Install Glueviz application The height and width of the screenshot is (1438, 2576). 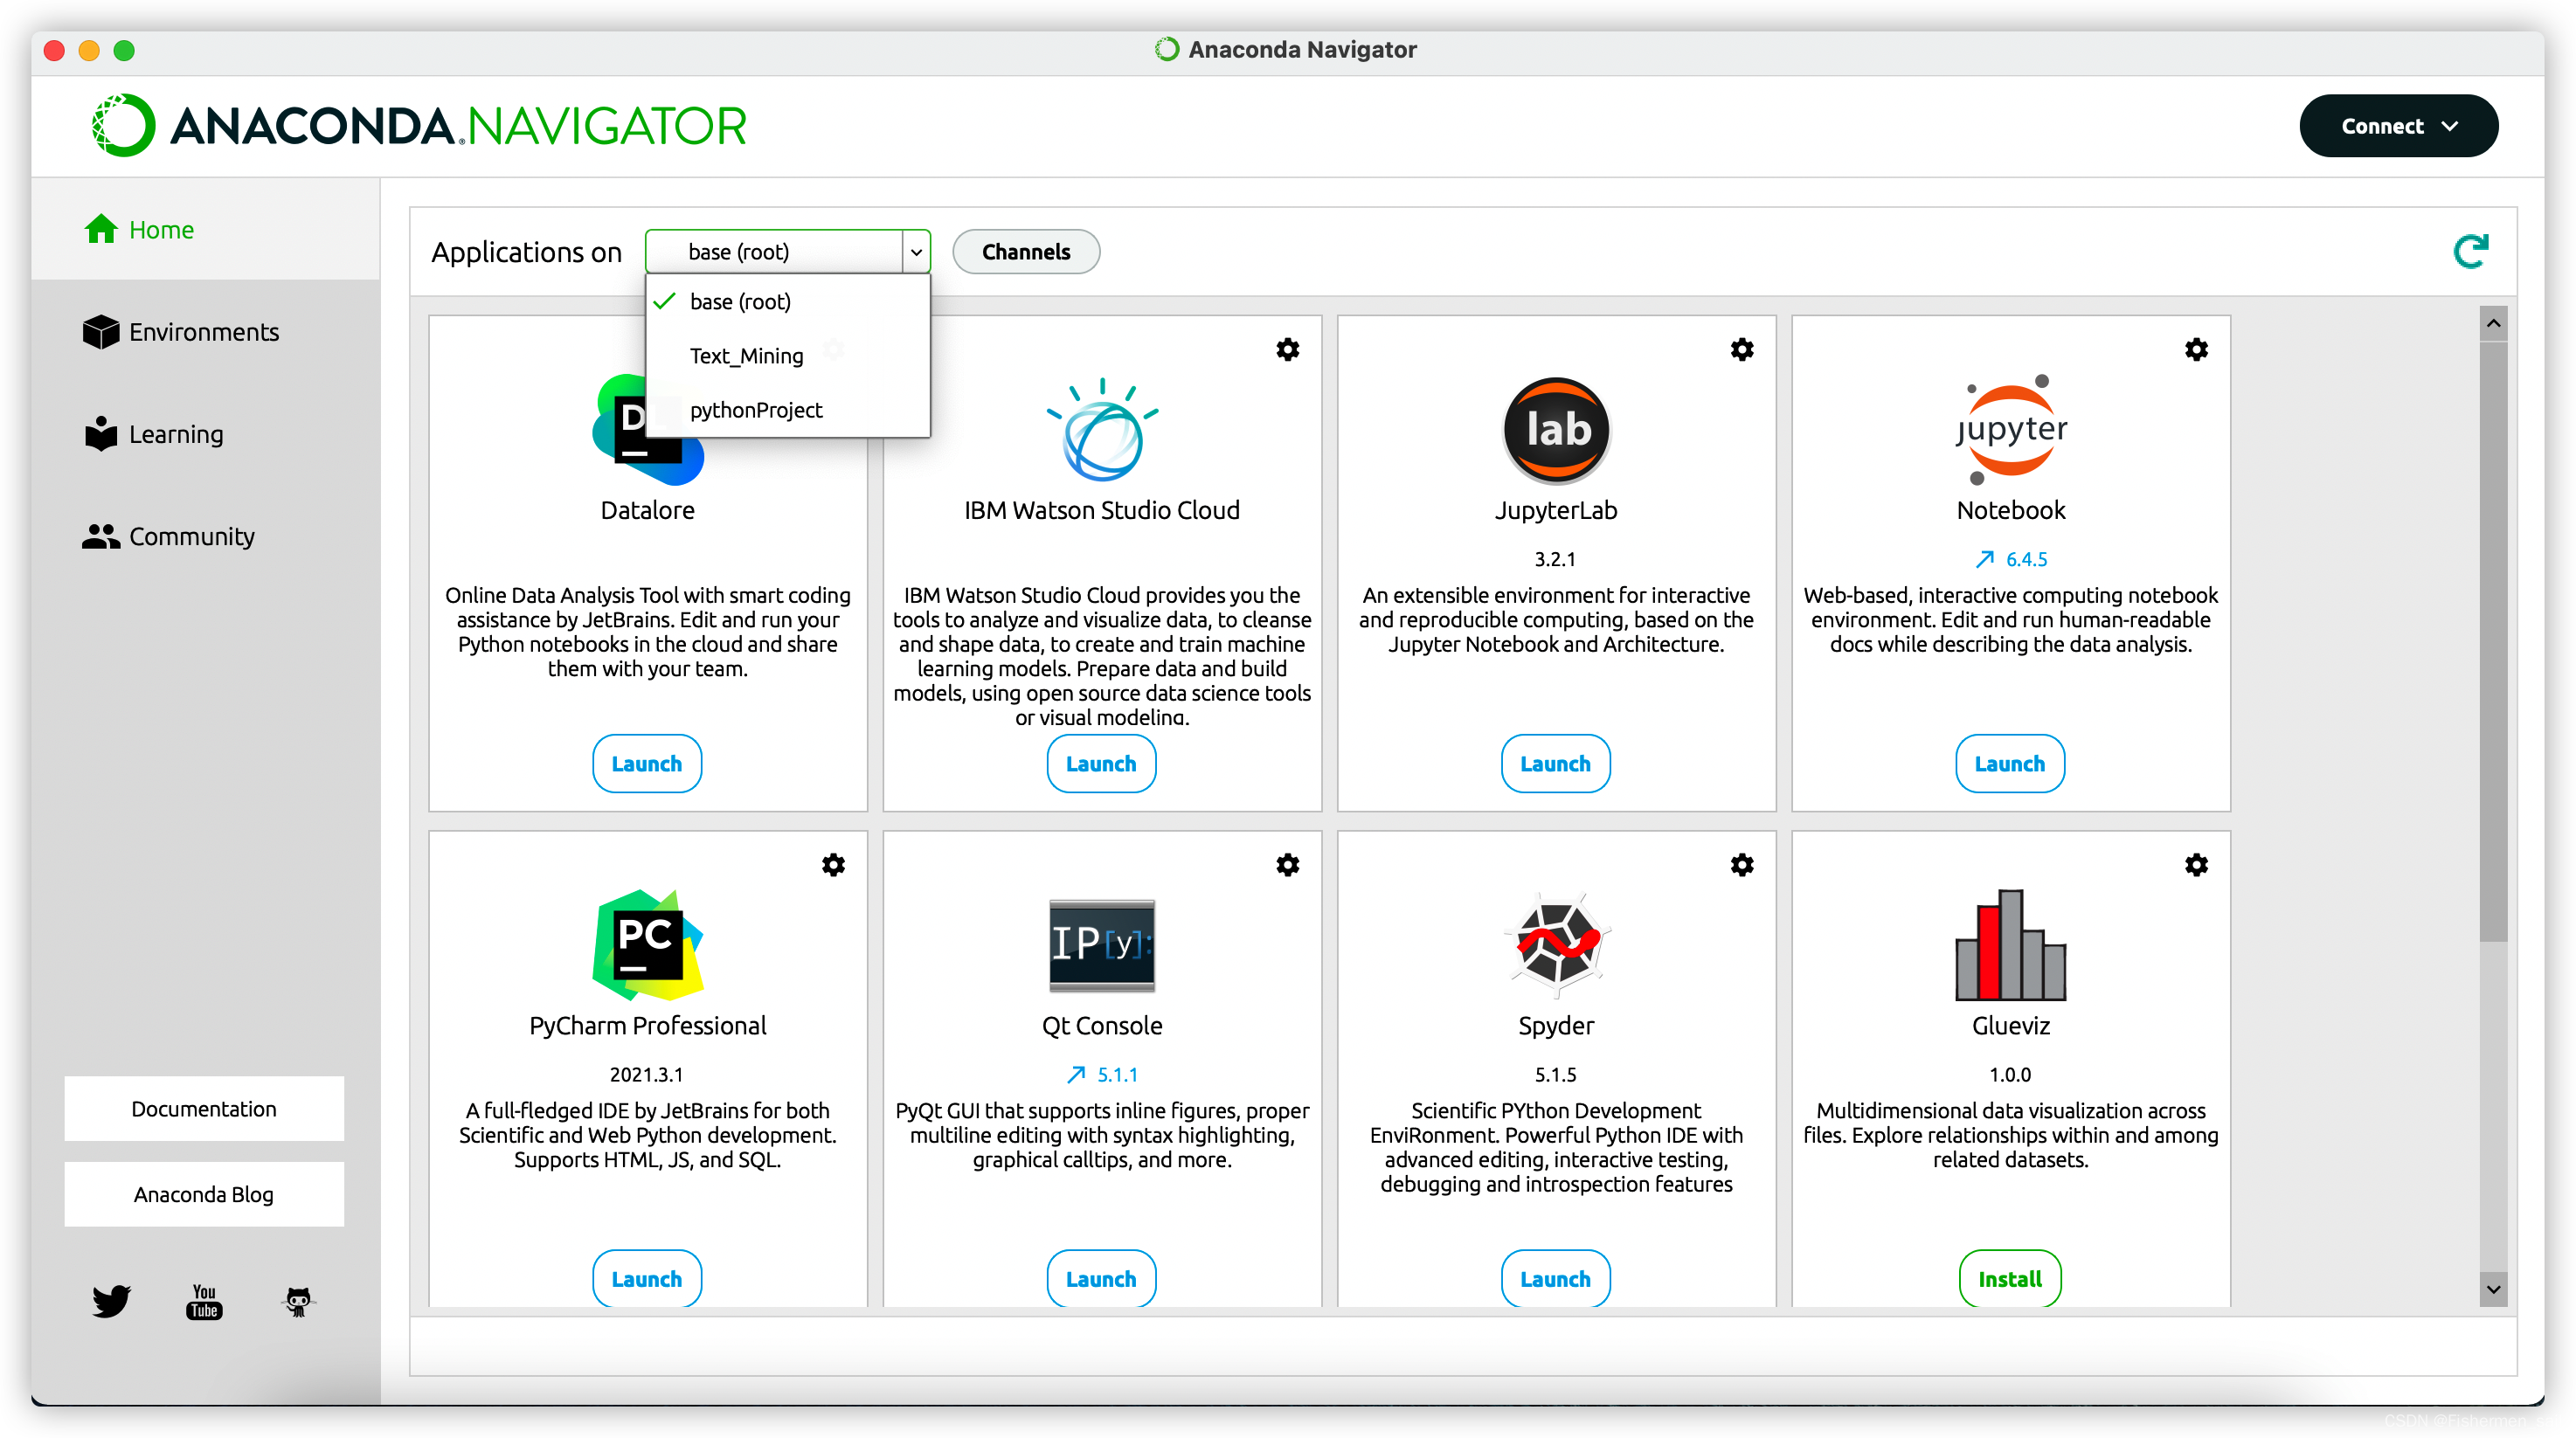coord(2008,1277)
